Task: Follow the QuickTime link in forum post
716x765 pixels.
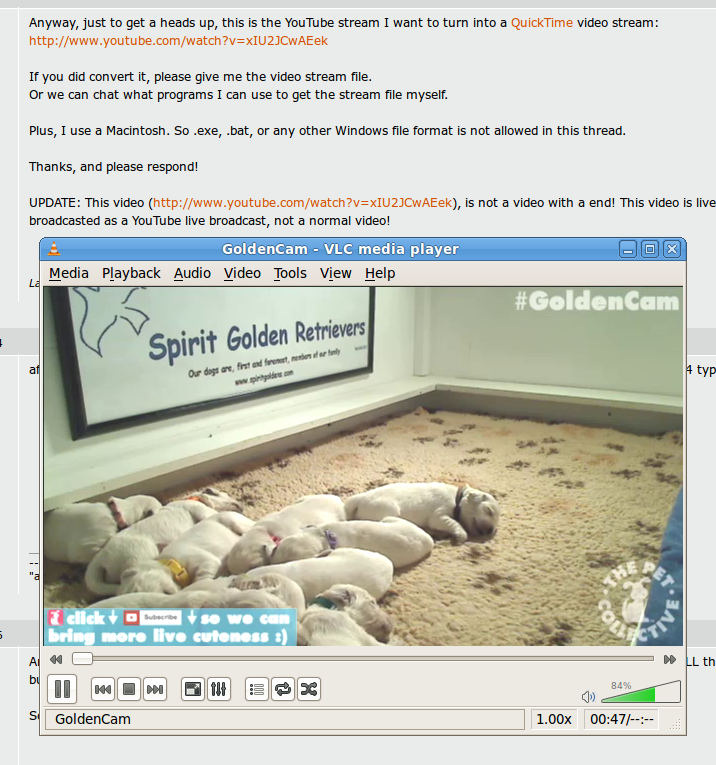Action: (542, 23)
